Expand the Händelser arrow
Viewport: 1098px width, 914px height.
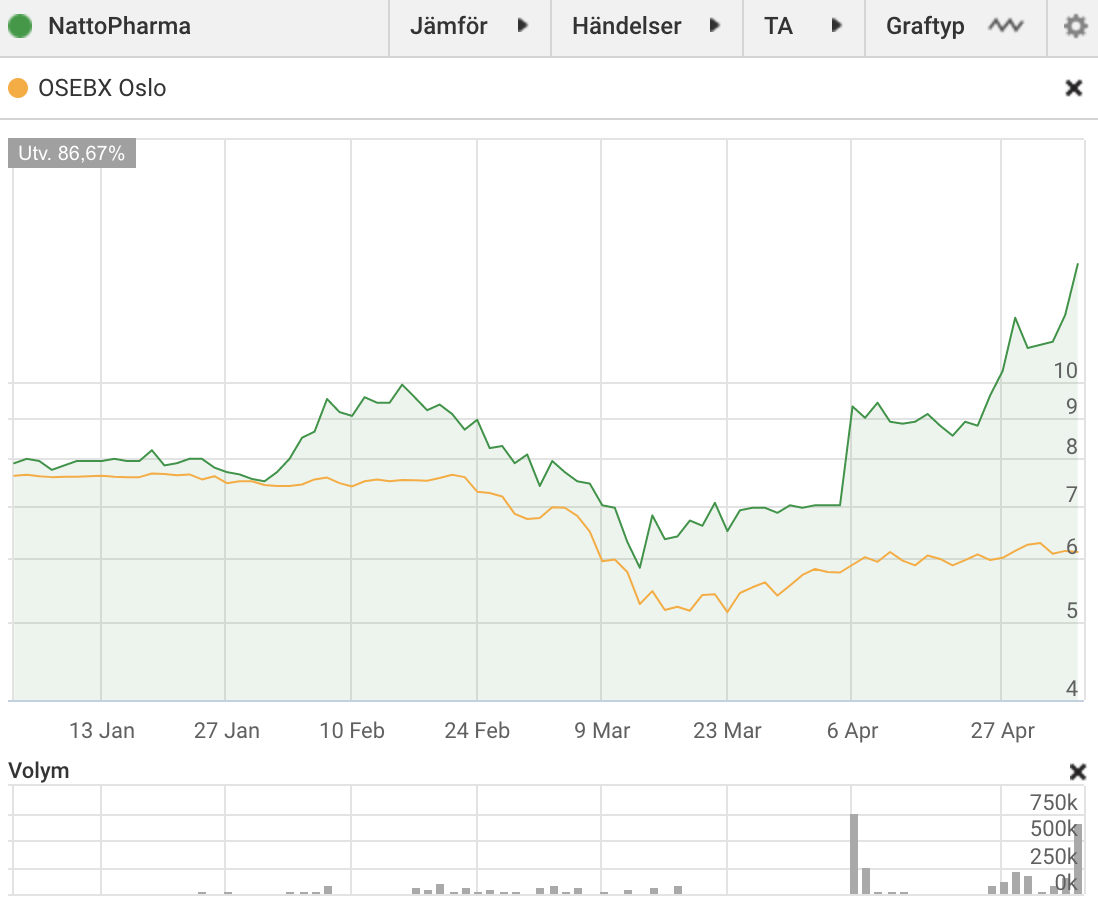(714, 26)
